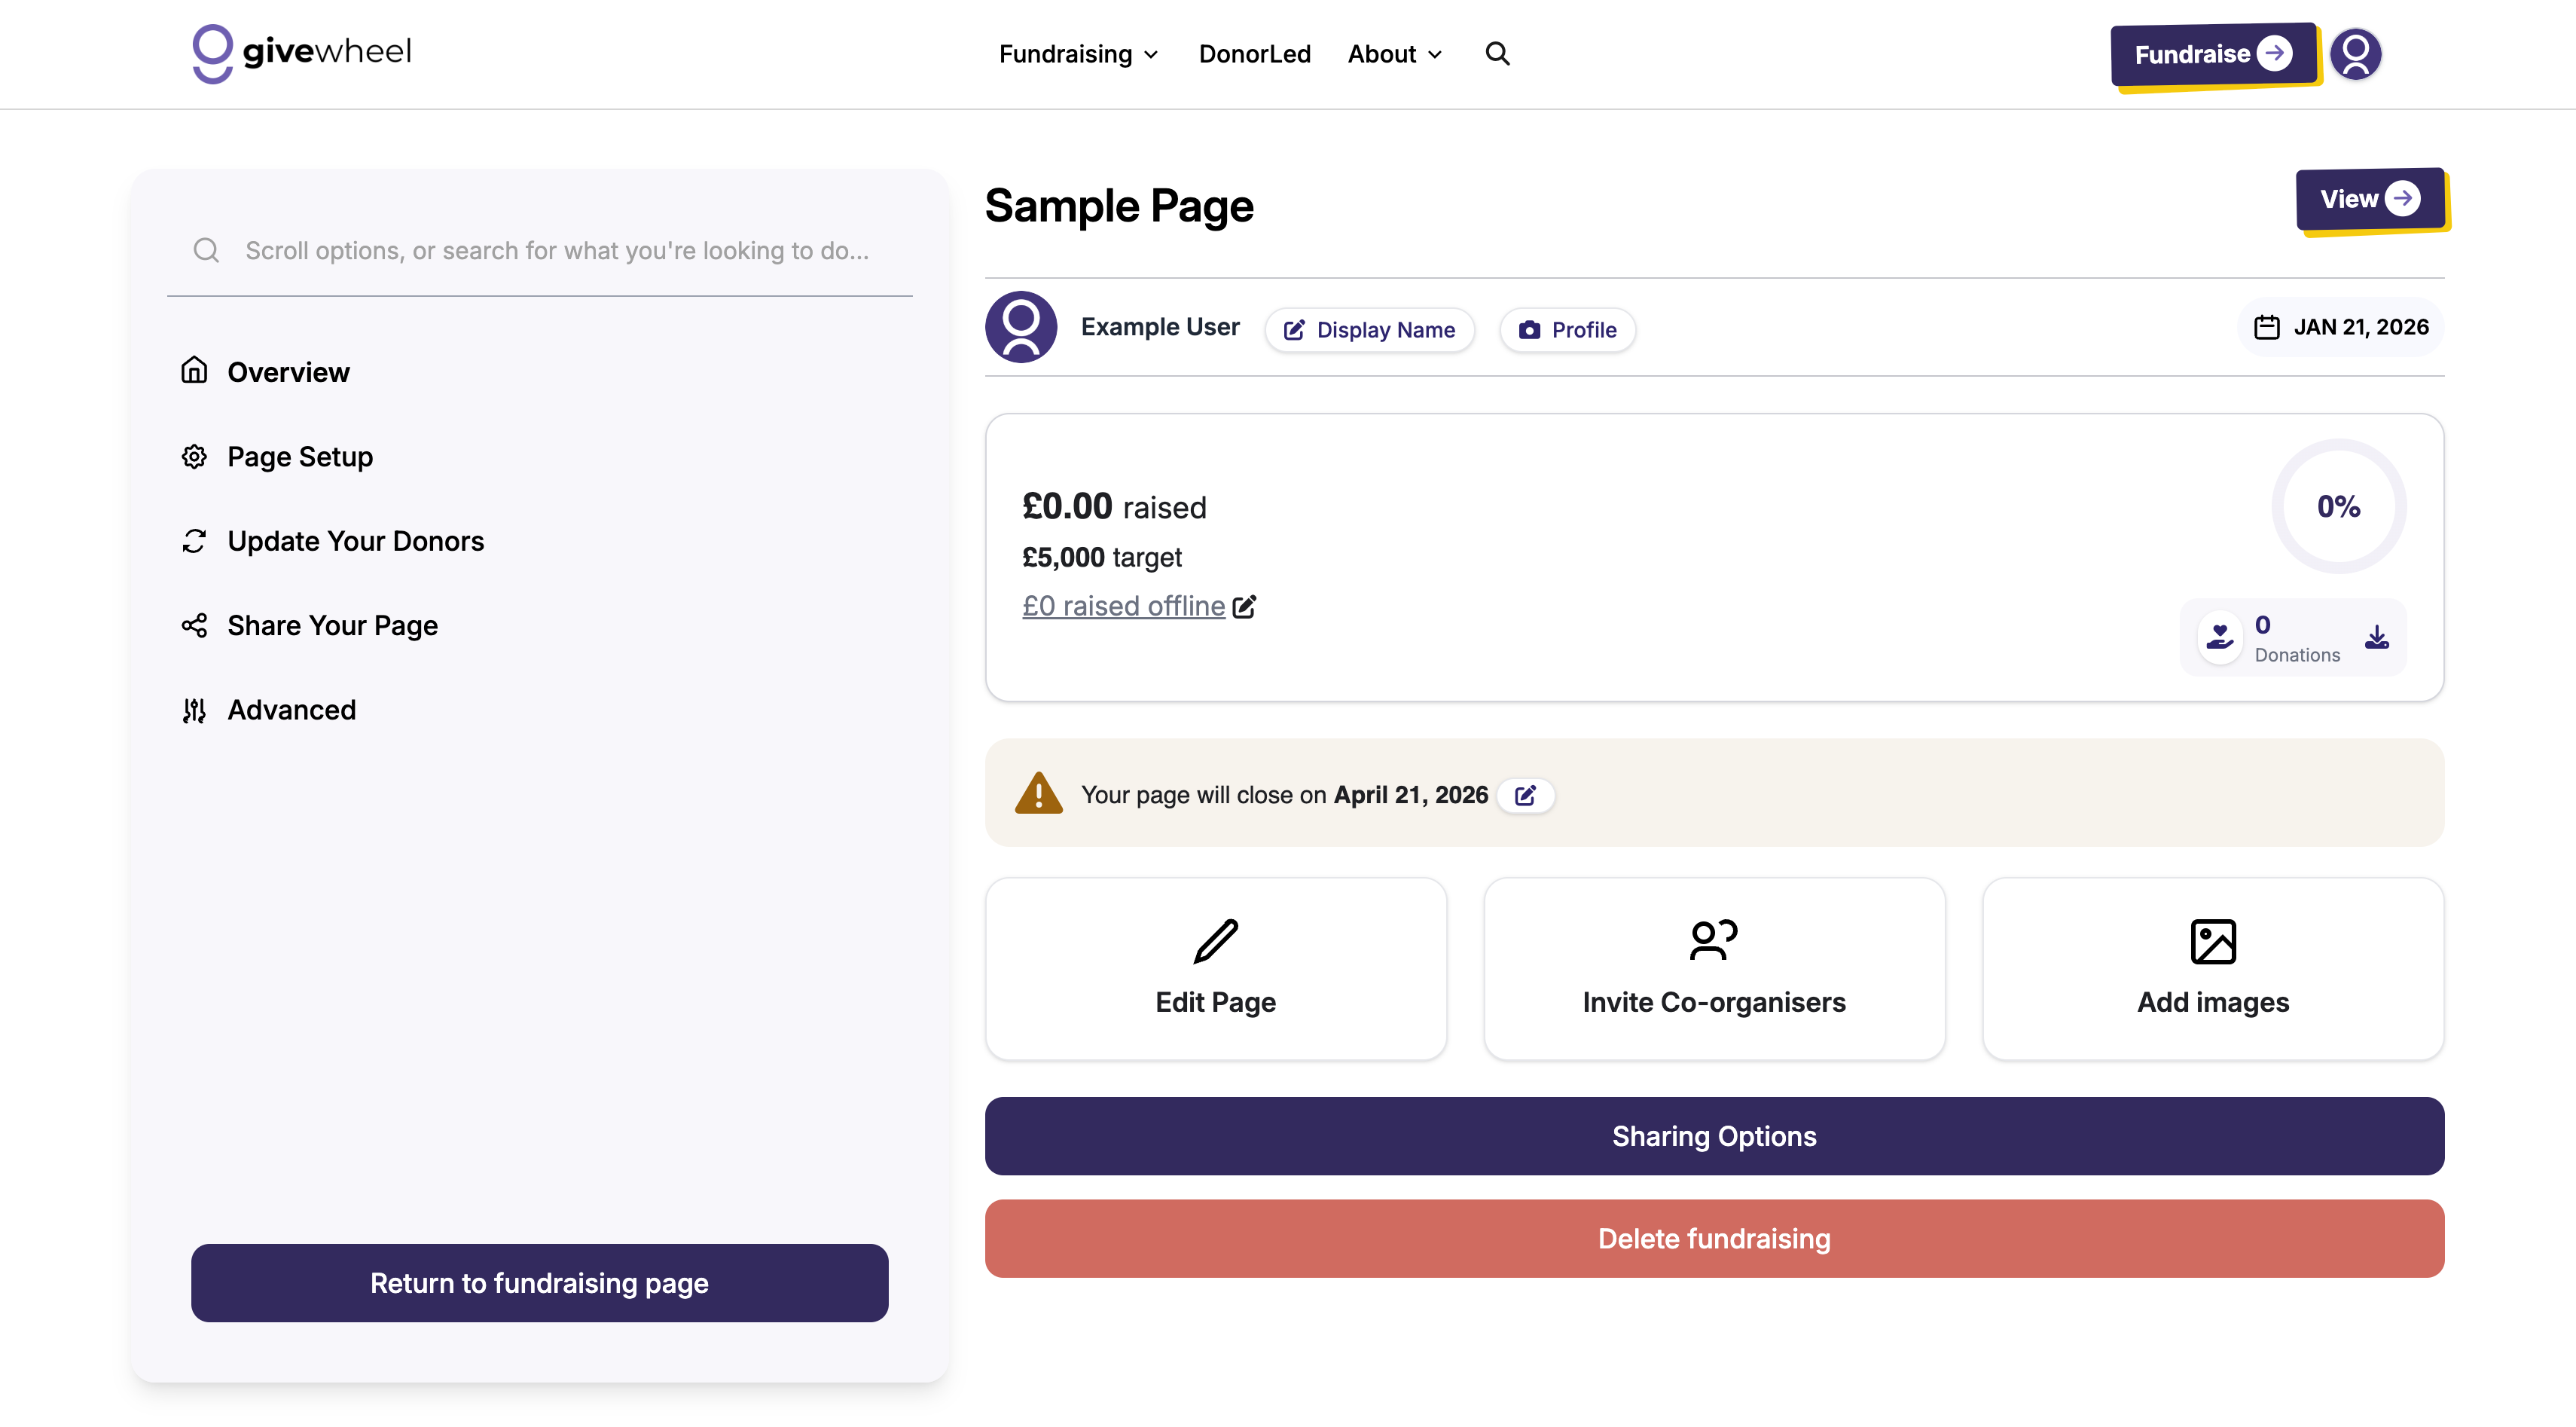Open the Invite Co-organisers card

(x=1714, y=968)
